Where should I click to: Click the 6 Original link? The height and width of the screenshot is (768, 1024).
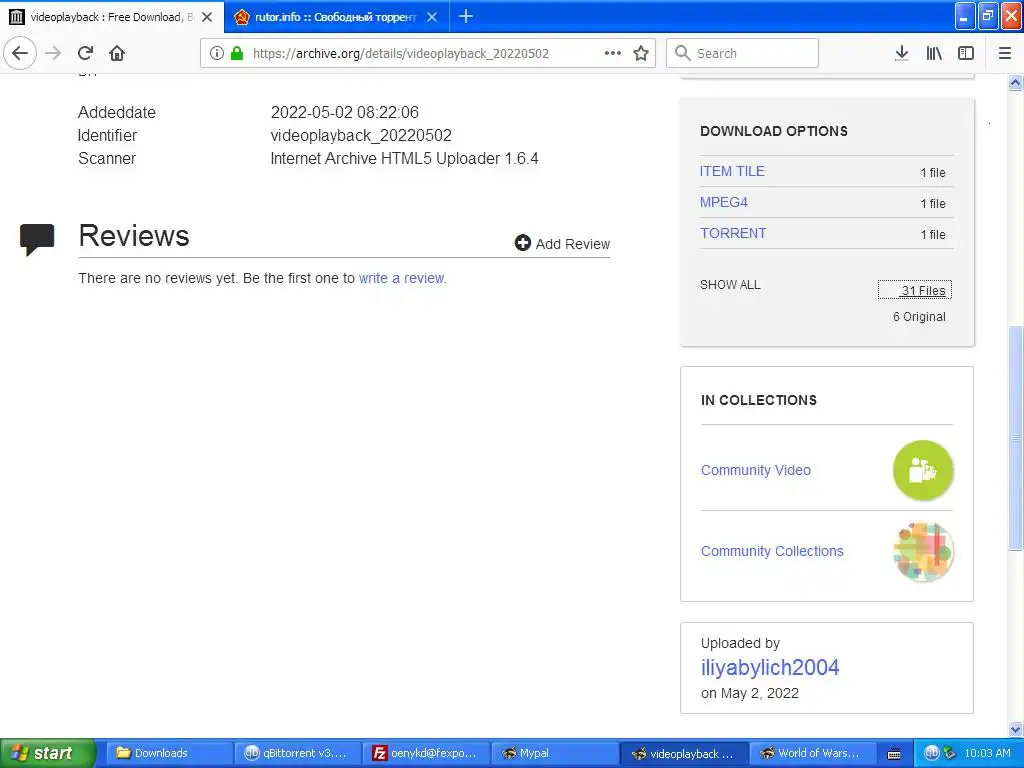[x=919, y=317]
